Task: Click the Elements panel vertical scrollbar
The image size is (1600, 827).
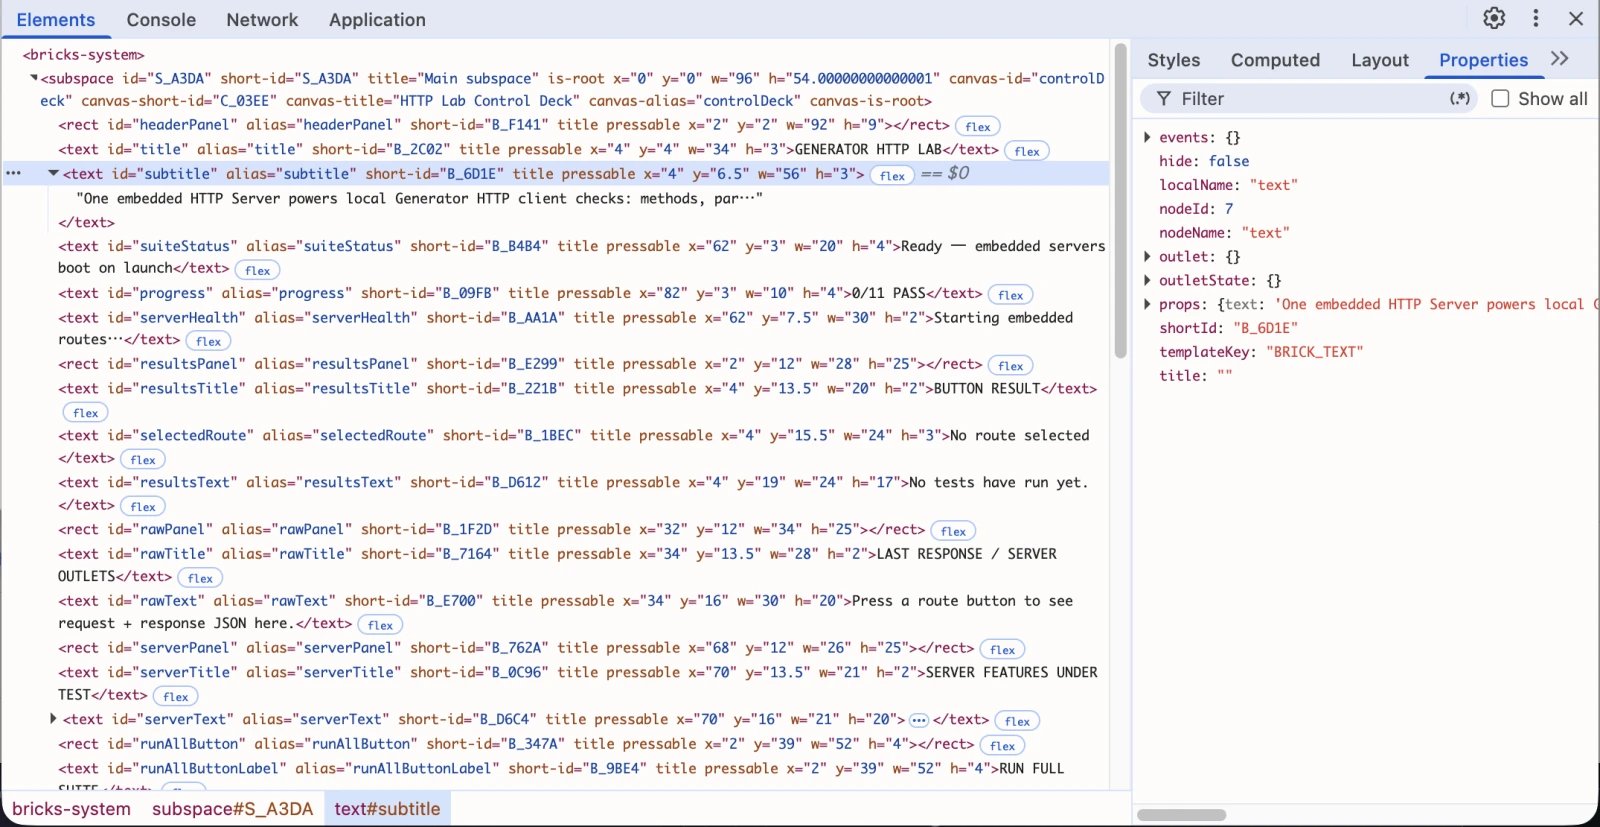Action: click(1120, 200)
